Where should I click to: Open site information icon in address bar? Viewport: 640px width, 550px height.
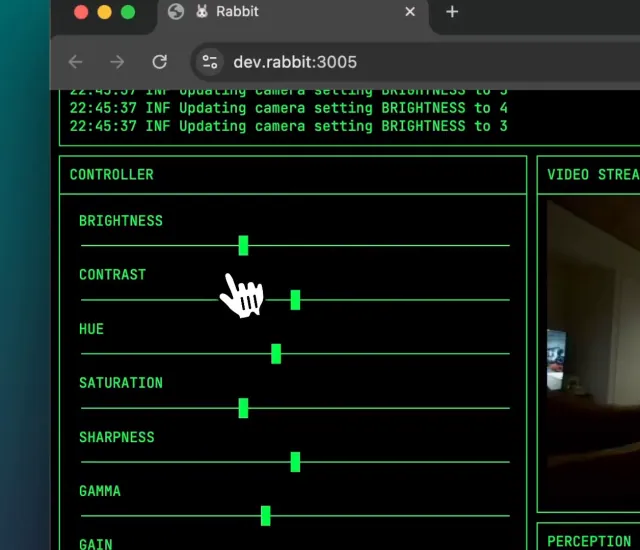(x=210, y=62)
